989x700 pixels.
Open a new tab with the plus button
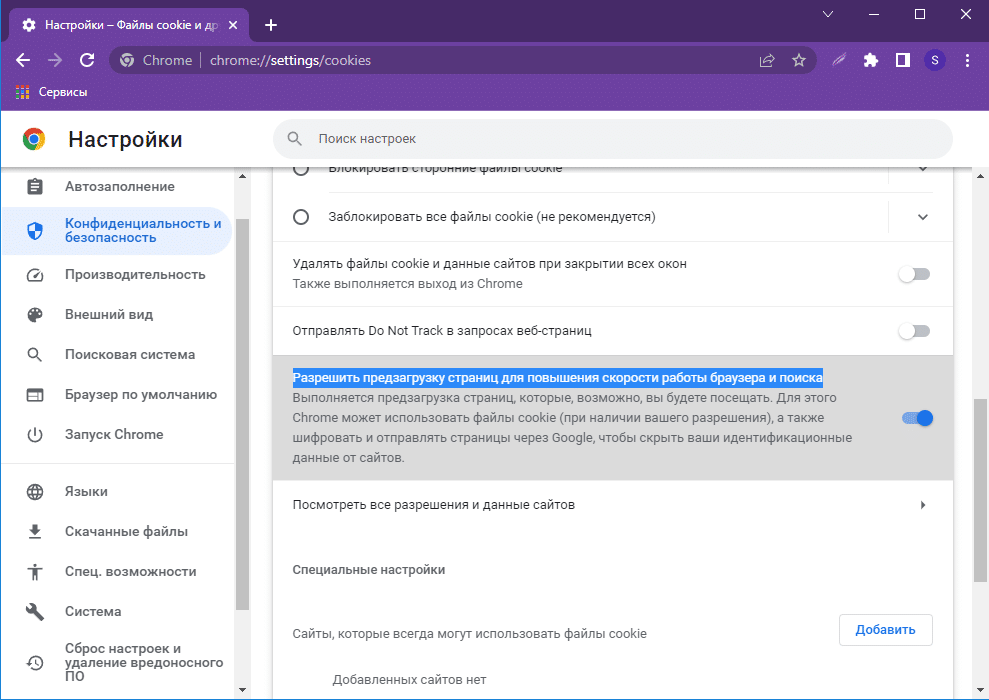tap(270, 25)
